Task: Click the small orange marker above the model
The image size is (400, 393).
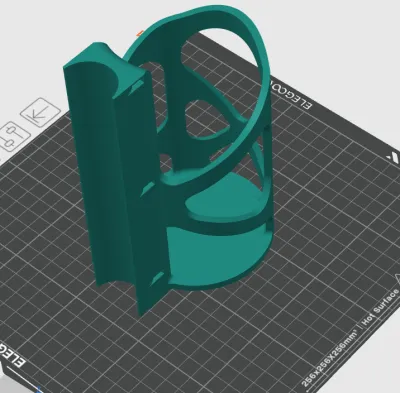Action: [x=140, y=33]
